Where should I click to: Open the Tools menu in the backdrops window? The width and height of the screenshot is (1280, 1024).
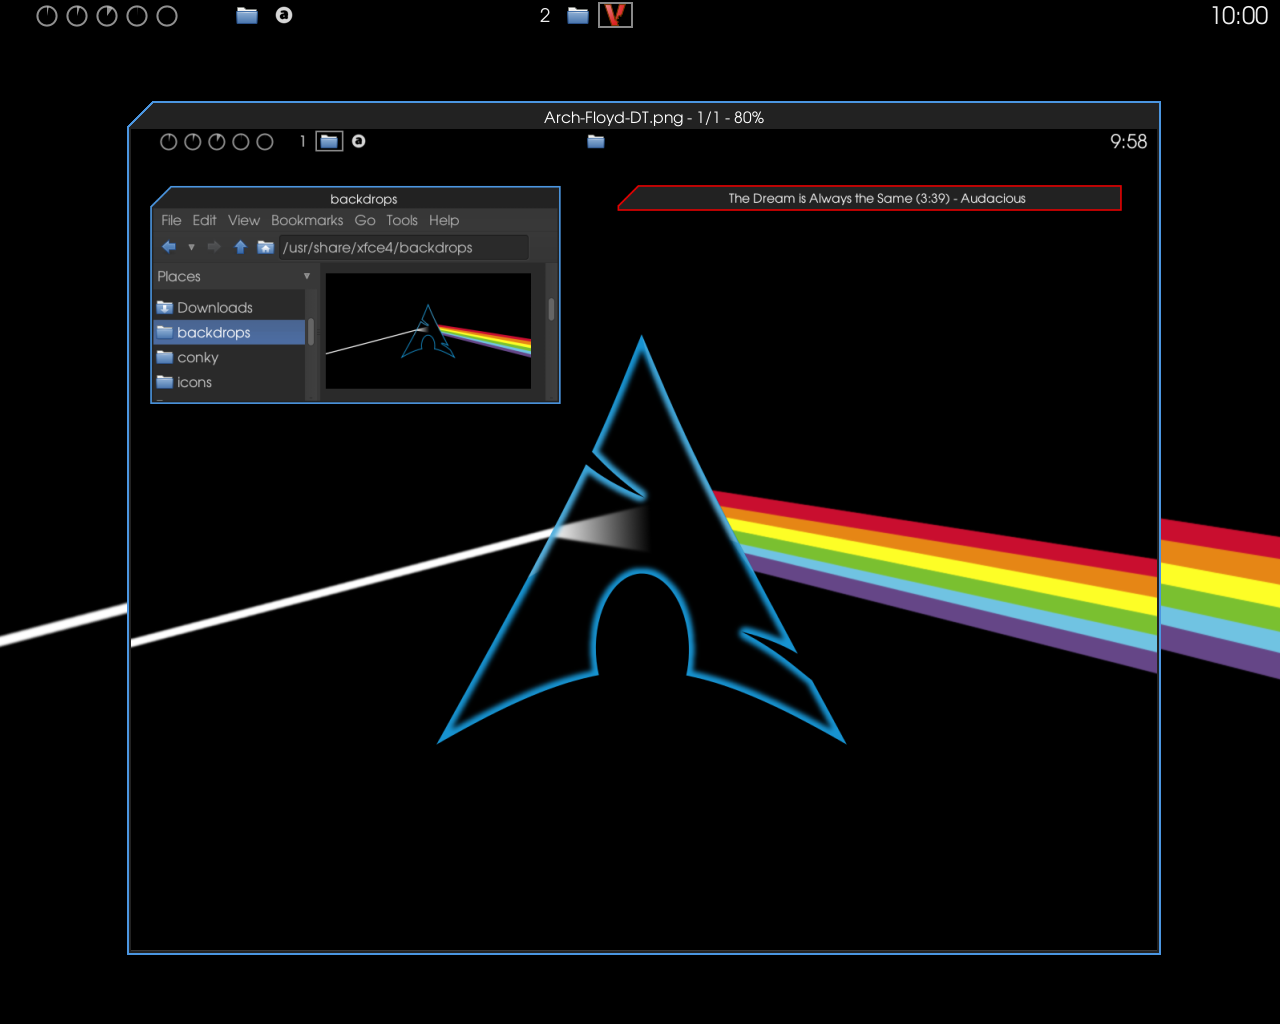click(x=402, y=220)
